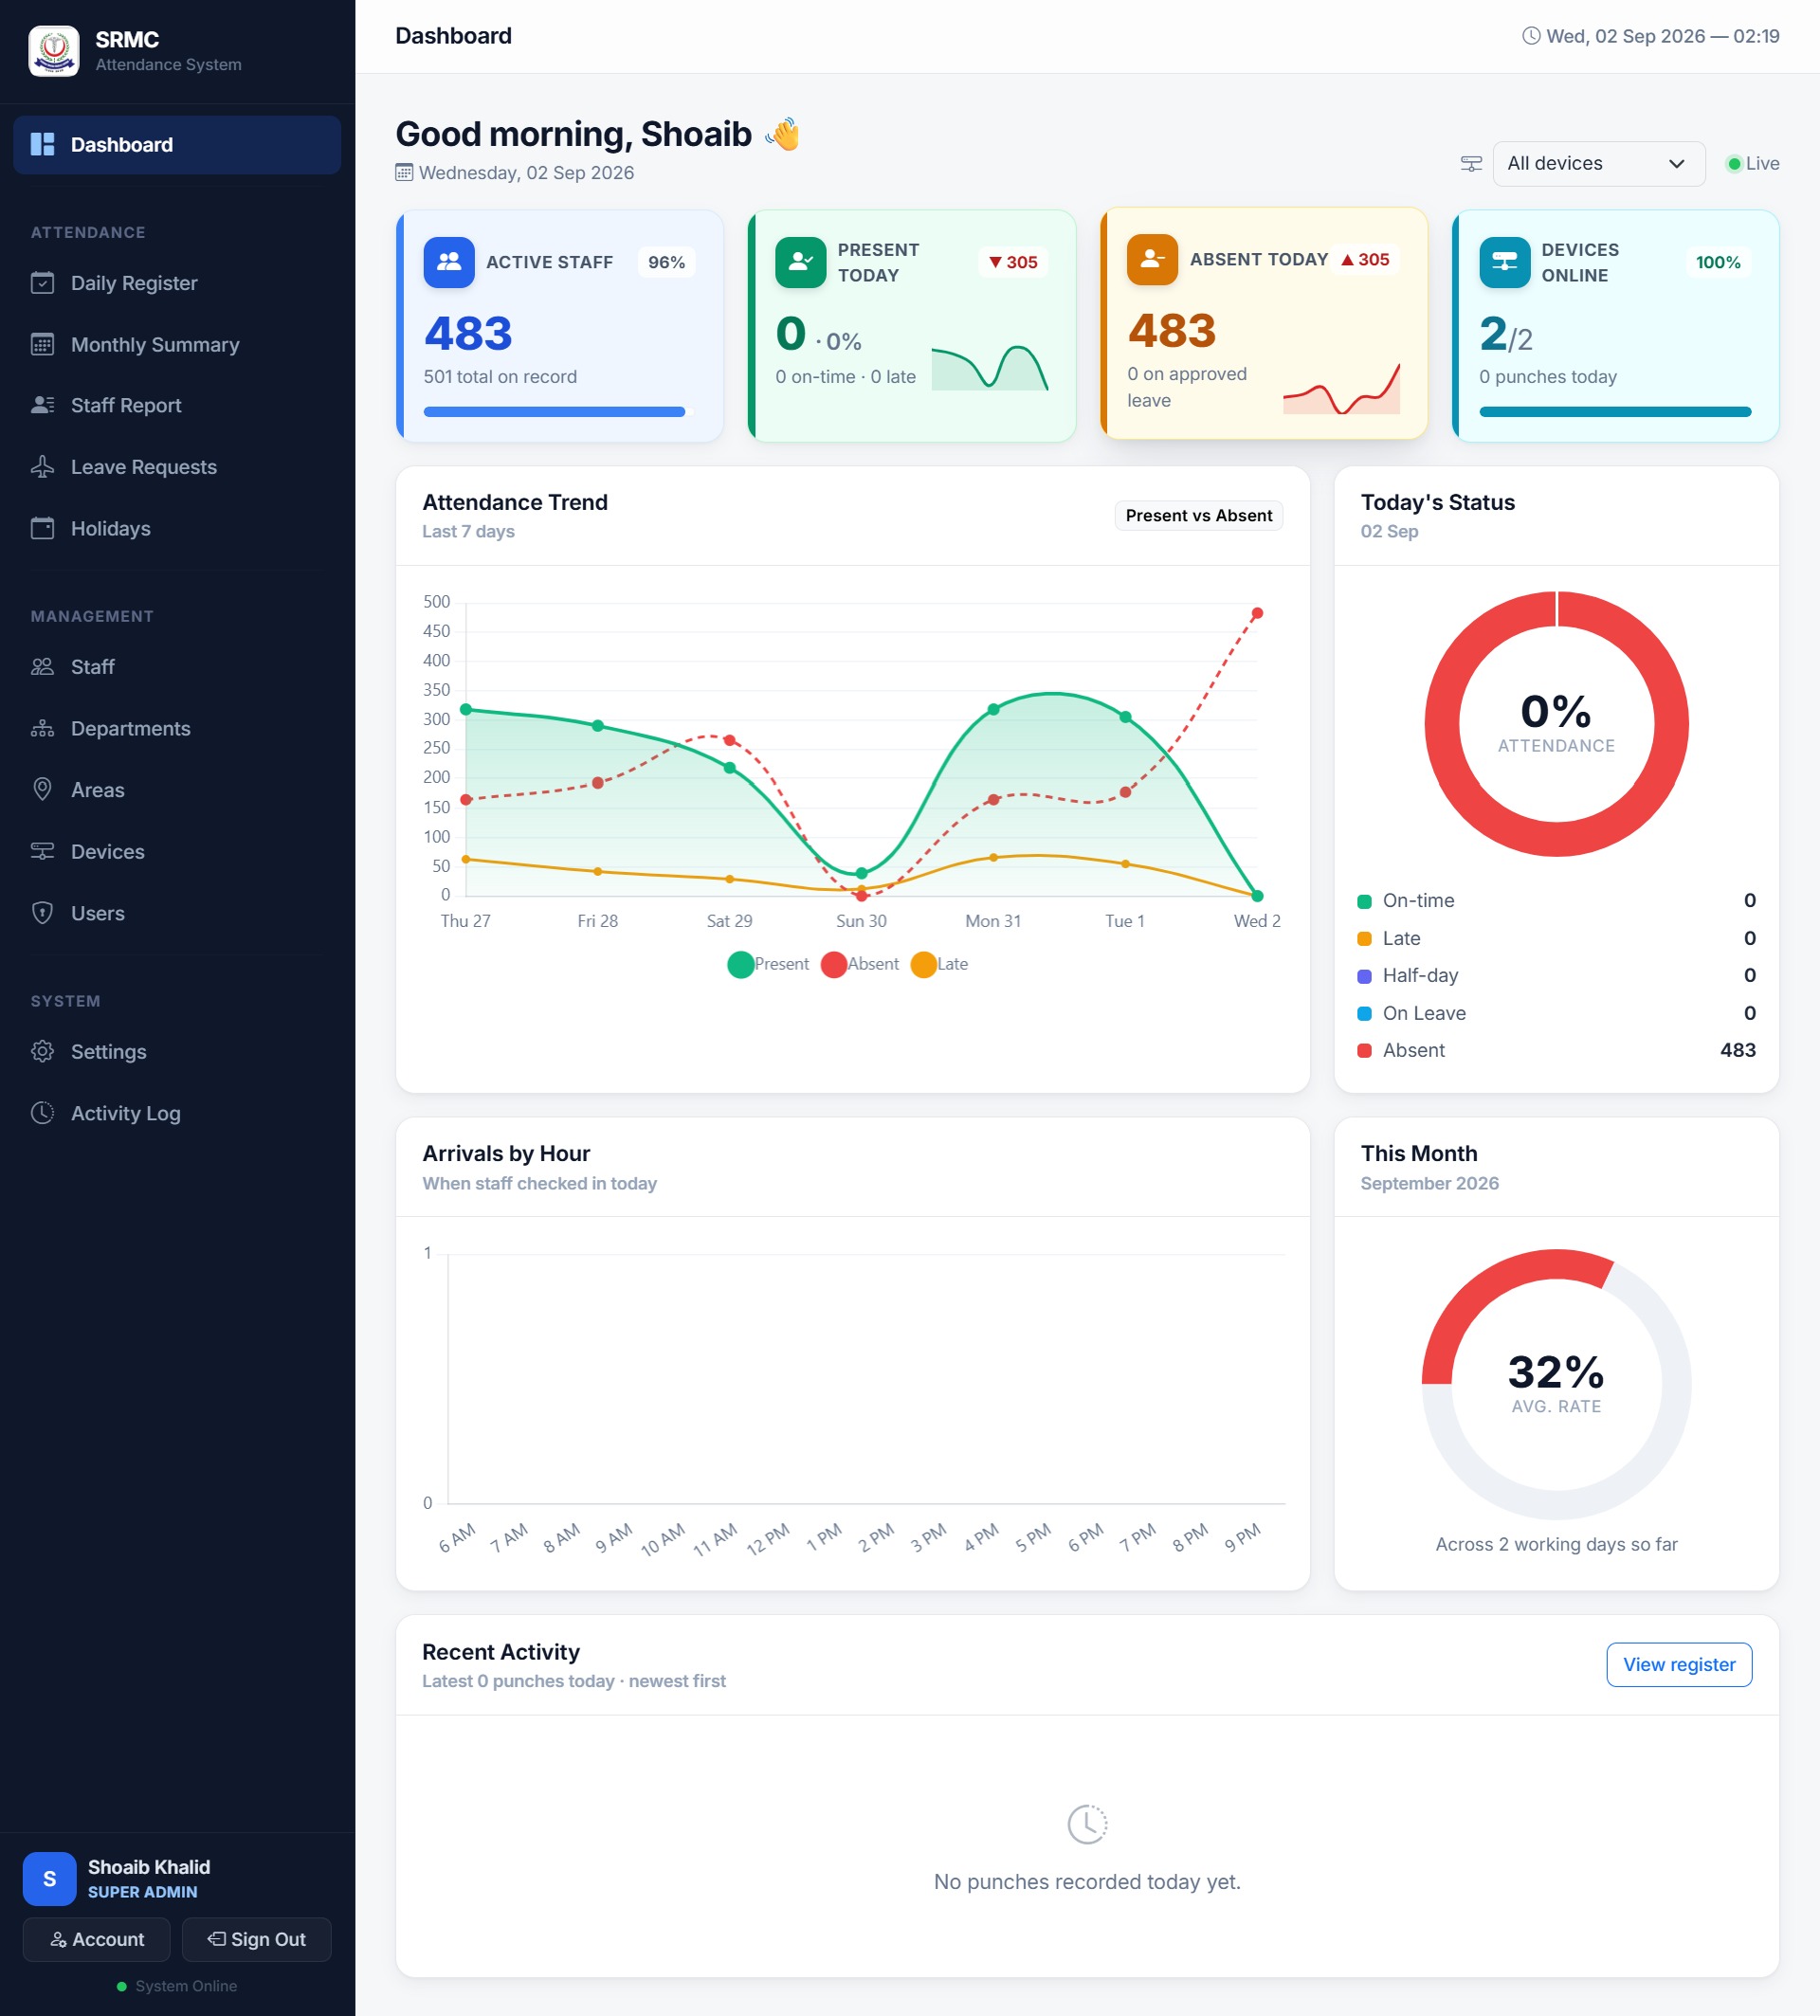This screenshot has height=2016, width=1820.
Task: Click the Devices Online 100% badge
Action: (x=1718, y=262)
